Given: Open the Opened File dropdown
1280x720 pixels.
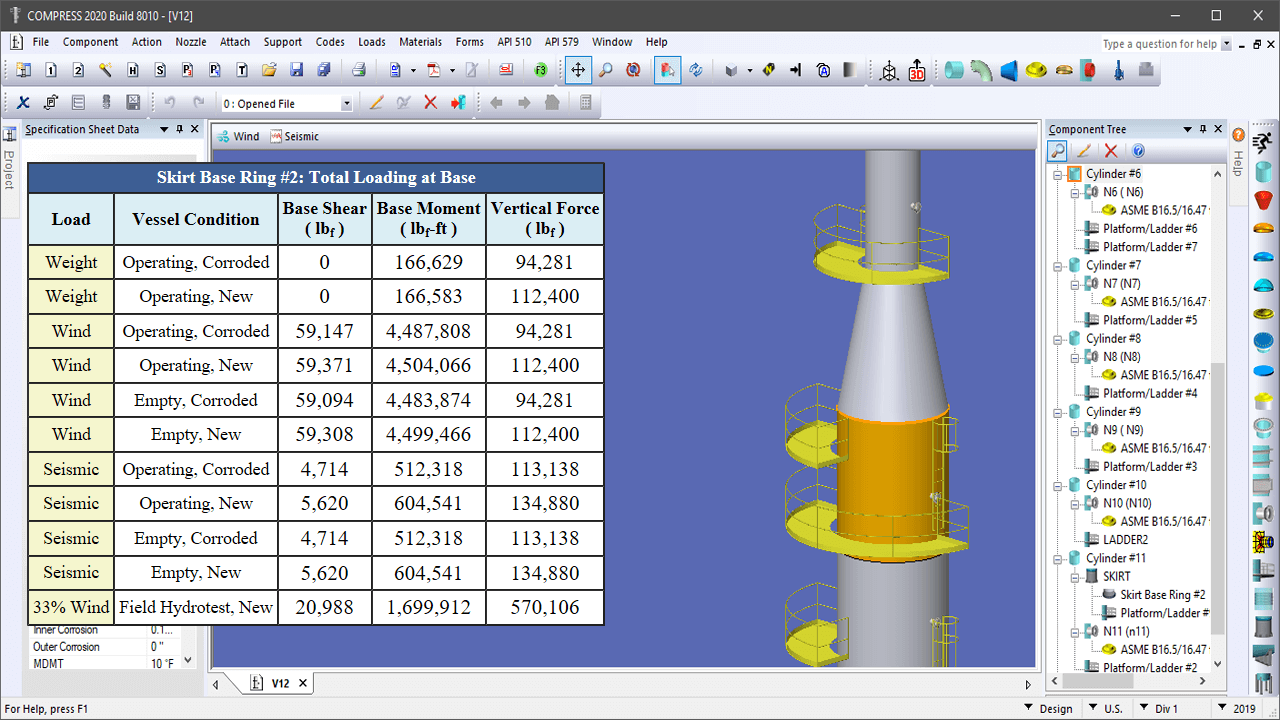Looking at the screenshot, I should point(346,102).
